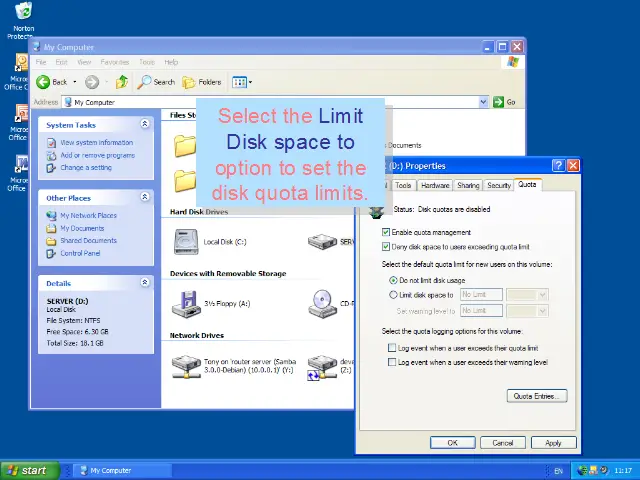Click Change a setting link
640x480 pixels.
pyautogui.click(x=86, y=167)
